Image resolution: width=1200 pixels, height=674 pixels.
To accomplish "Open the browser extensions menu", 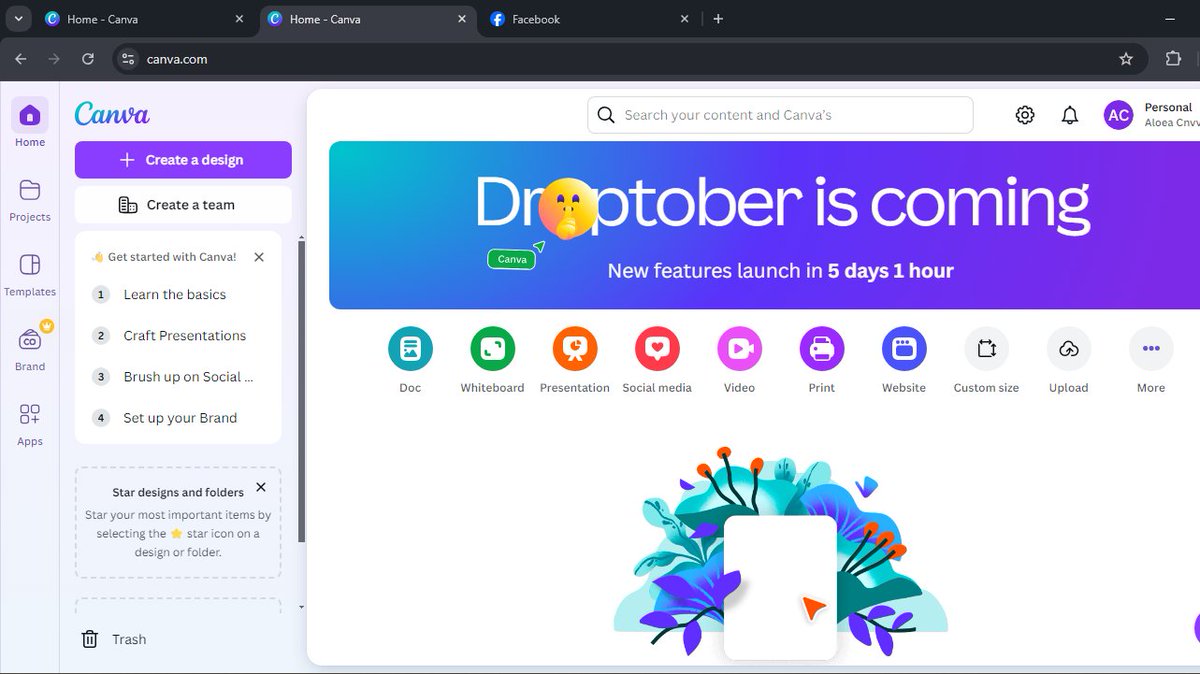I will pos(1174,59).
